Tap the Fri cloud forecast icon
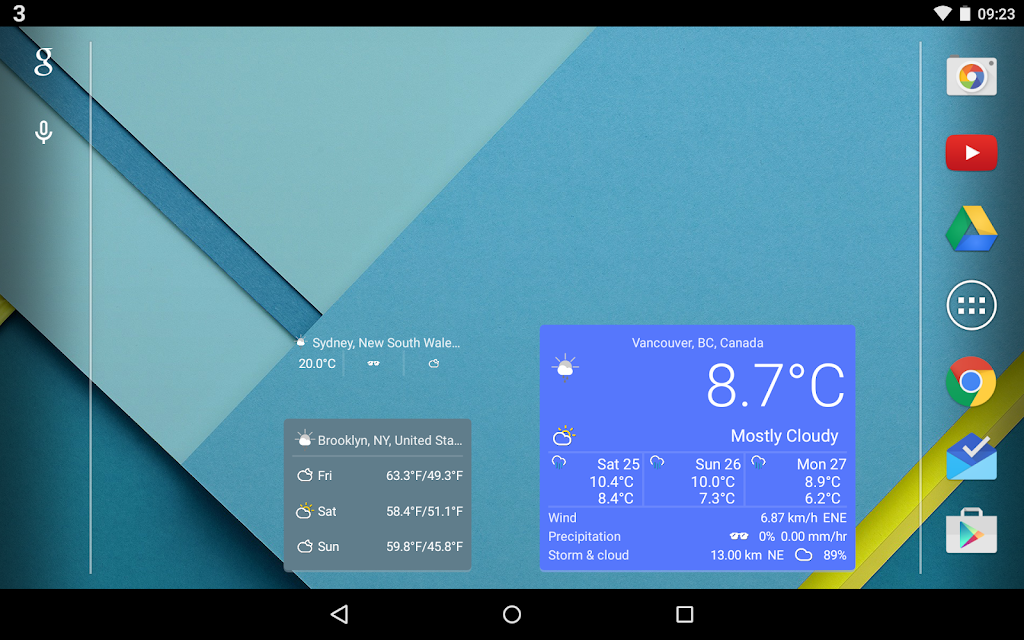This screenshot has height=640, width=1024. click(304, 475)
